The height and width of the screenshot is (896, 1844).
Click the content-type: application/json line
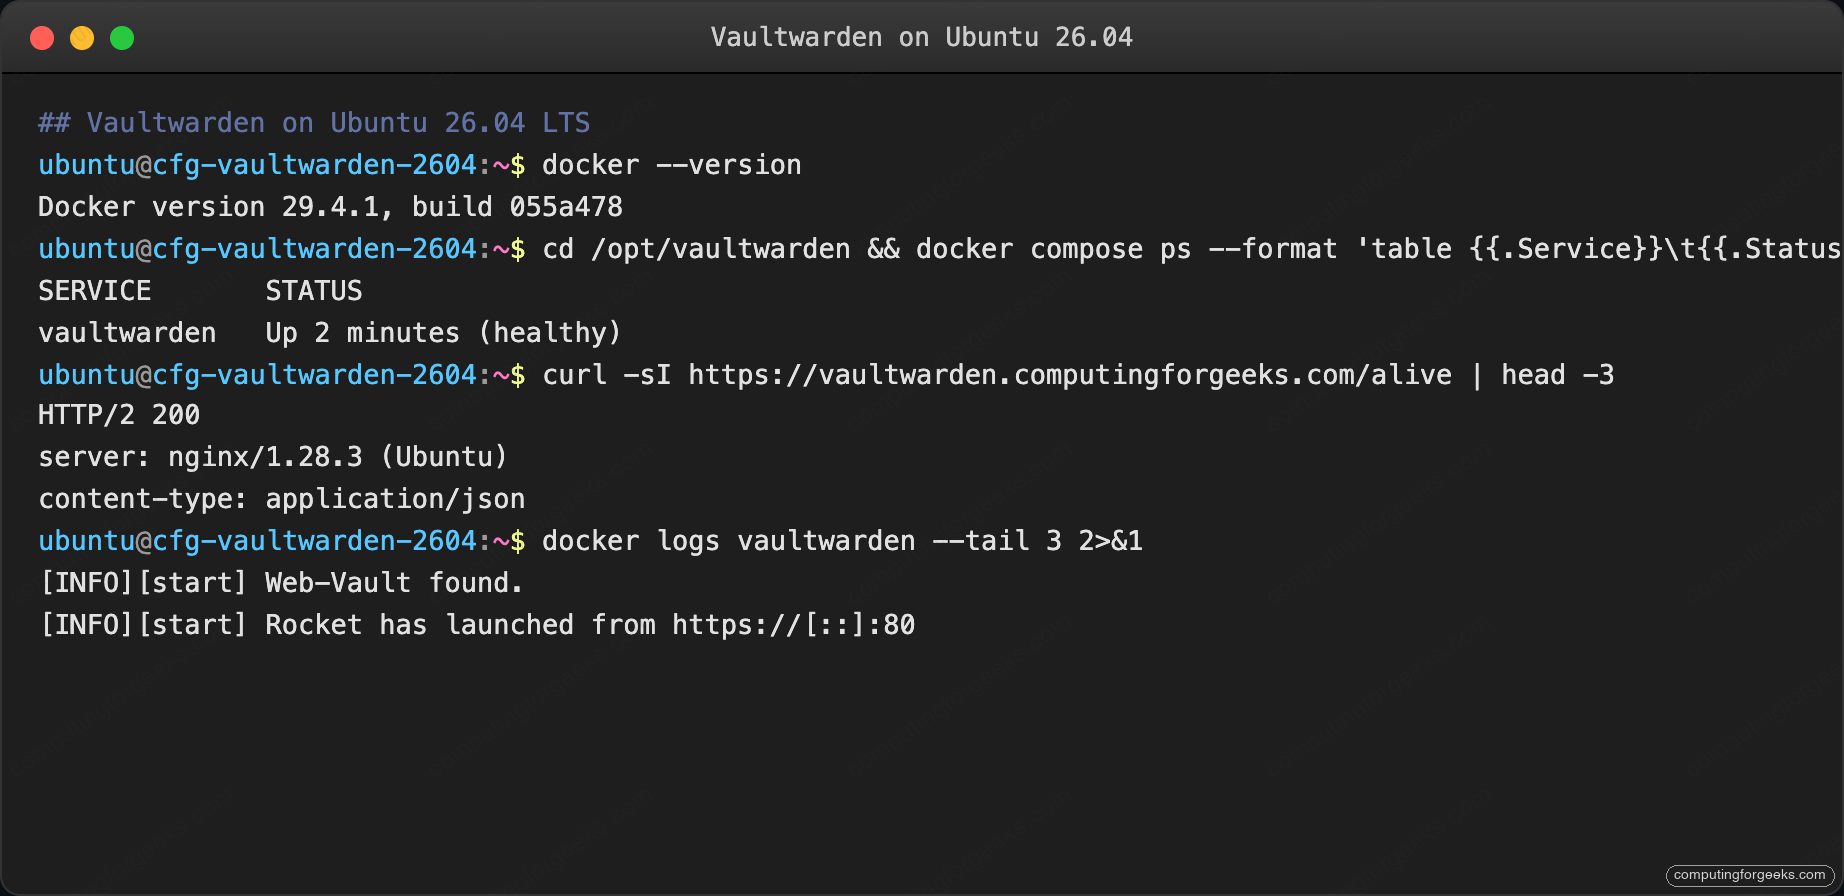[281, 498]
